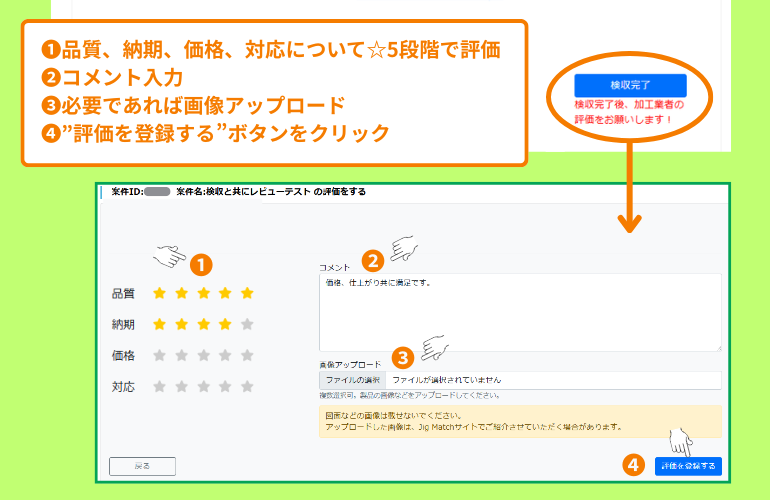Set 品質 rating to three stars
This screenshot has width=770, height=500.
coord(203,293)
